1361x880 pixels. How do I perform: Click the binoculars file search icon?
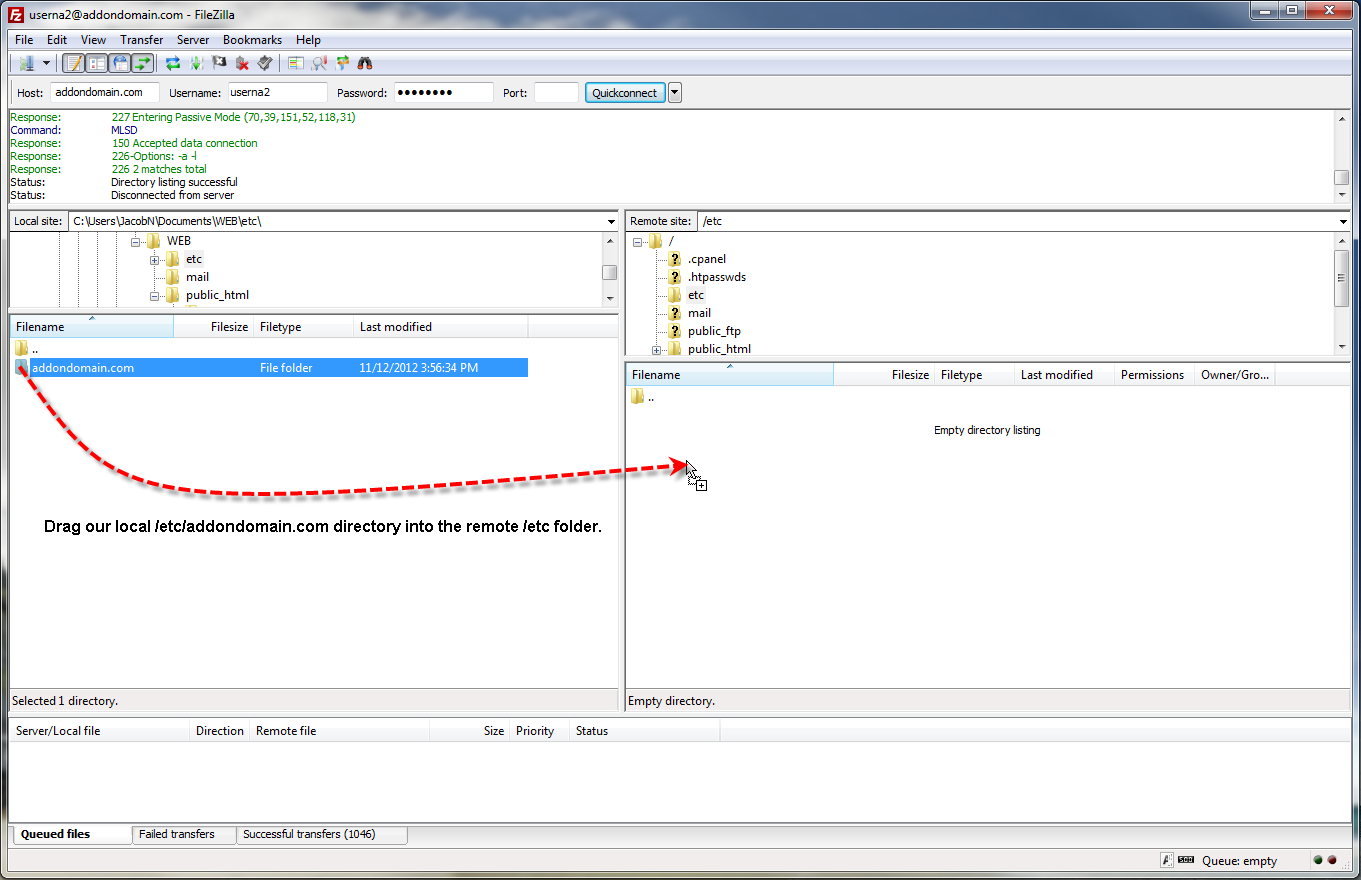[365, 63]
